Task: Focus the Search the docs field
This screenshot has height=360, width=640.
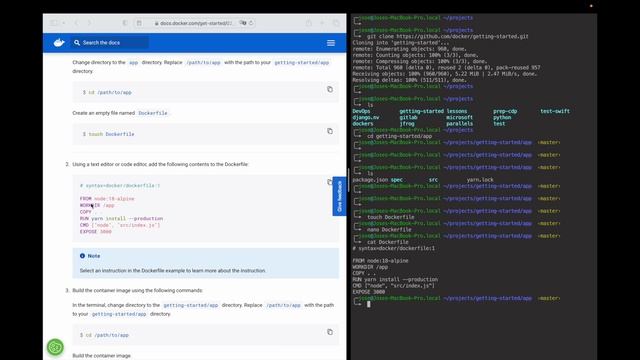Action: click(110, 42)
